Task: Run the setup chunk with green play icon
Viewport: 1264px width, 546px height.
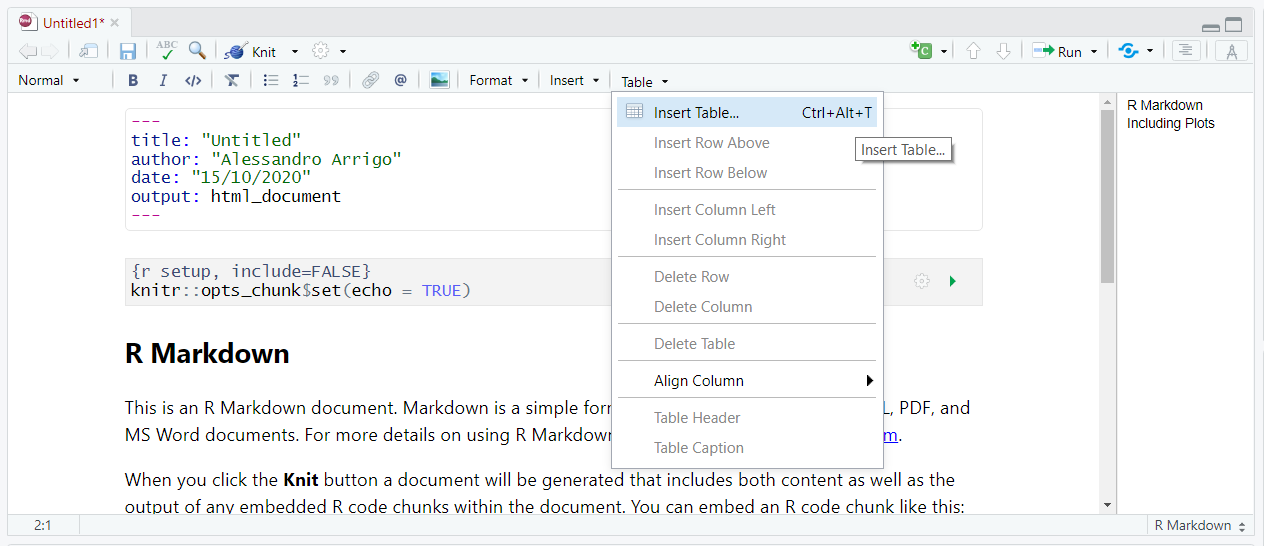Action: [952, 282]
